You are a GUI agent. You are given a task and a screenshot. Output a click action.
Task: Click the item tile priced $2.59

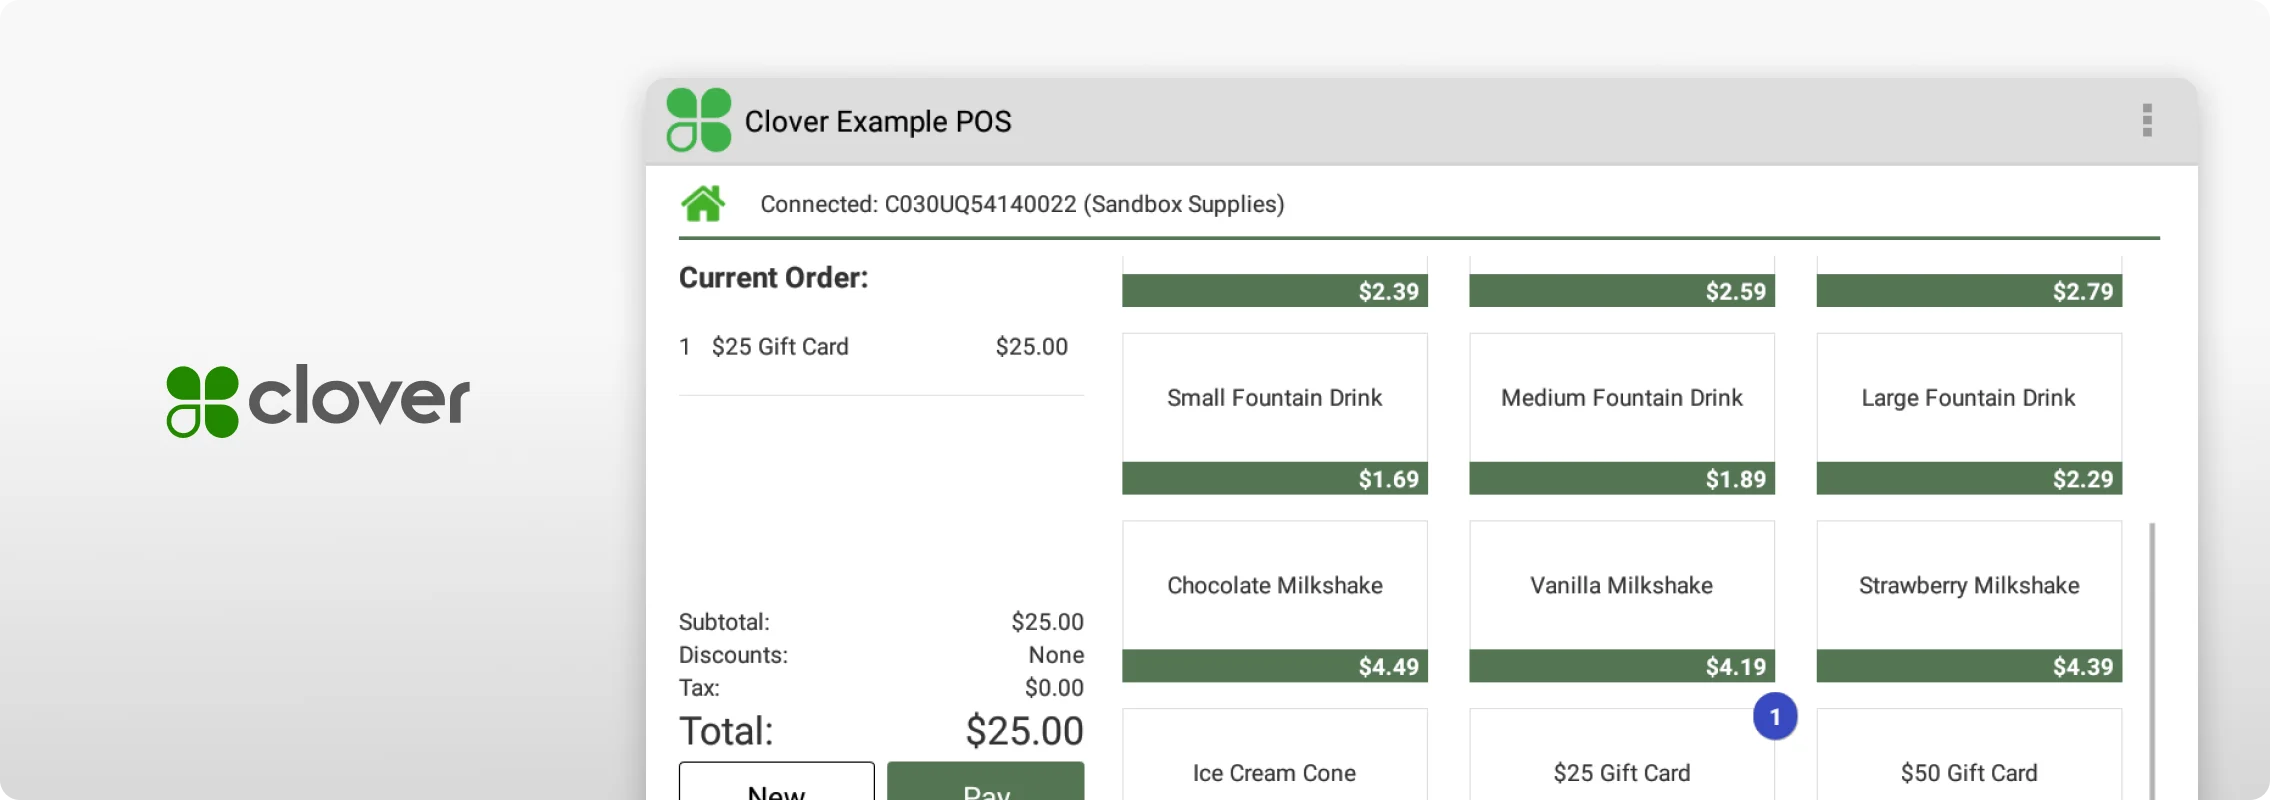1621,283
